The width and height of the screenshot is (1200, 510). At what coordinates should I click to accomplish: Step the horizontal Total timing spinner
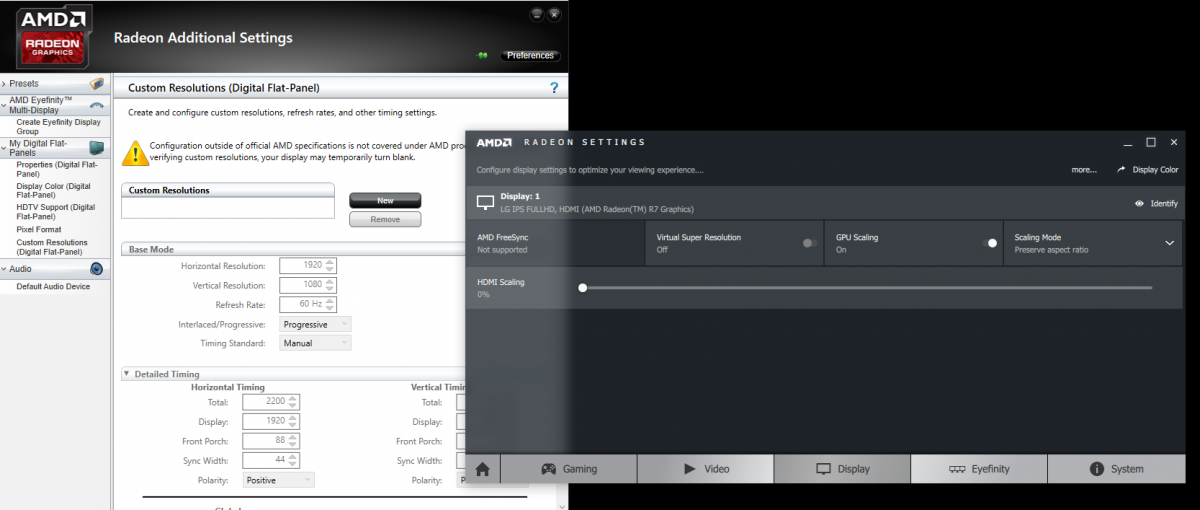pyautogui.click(x=294, y=402)
